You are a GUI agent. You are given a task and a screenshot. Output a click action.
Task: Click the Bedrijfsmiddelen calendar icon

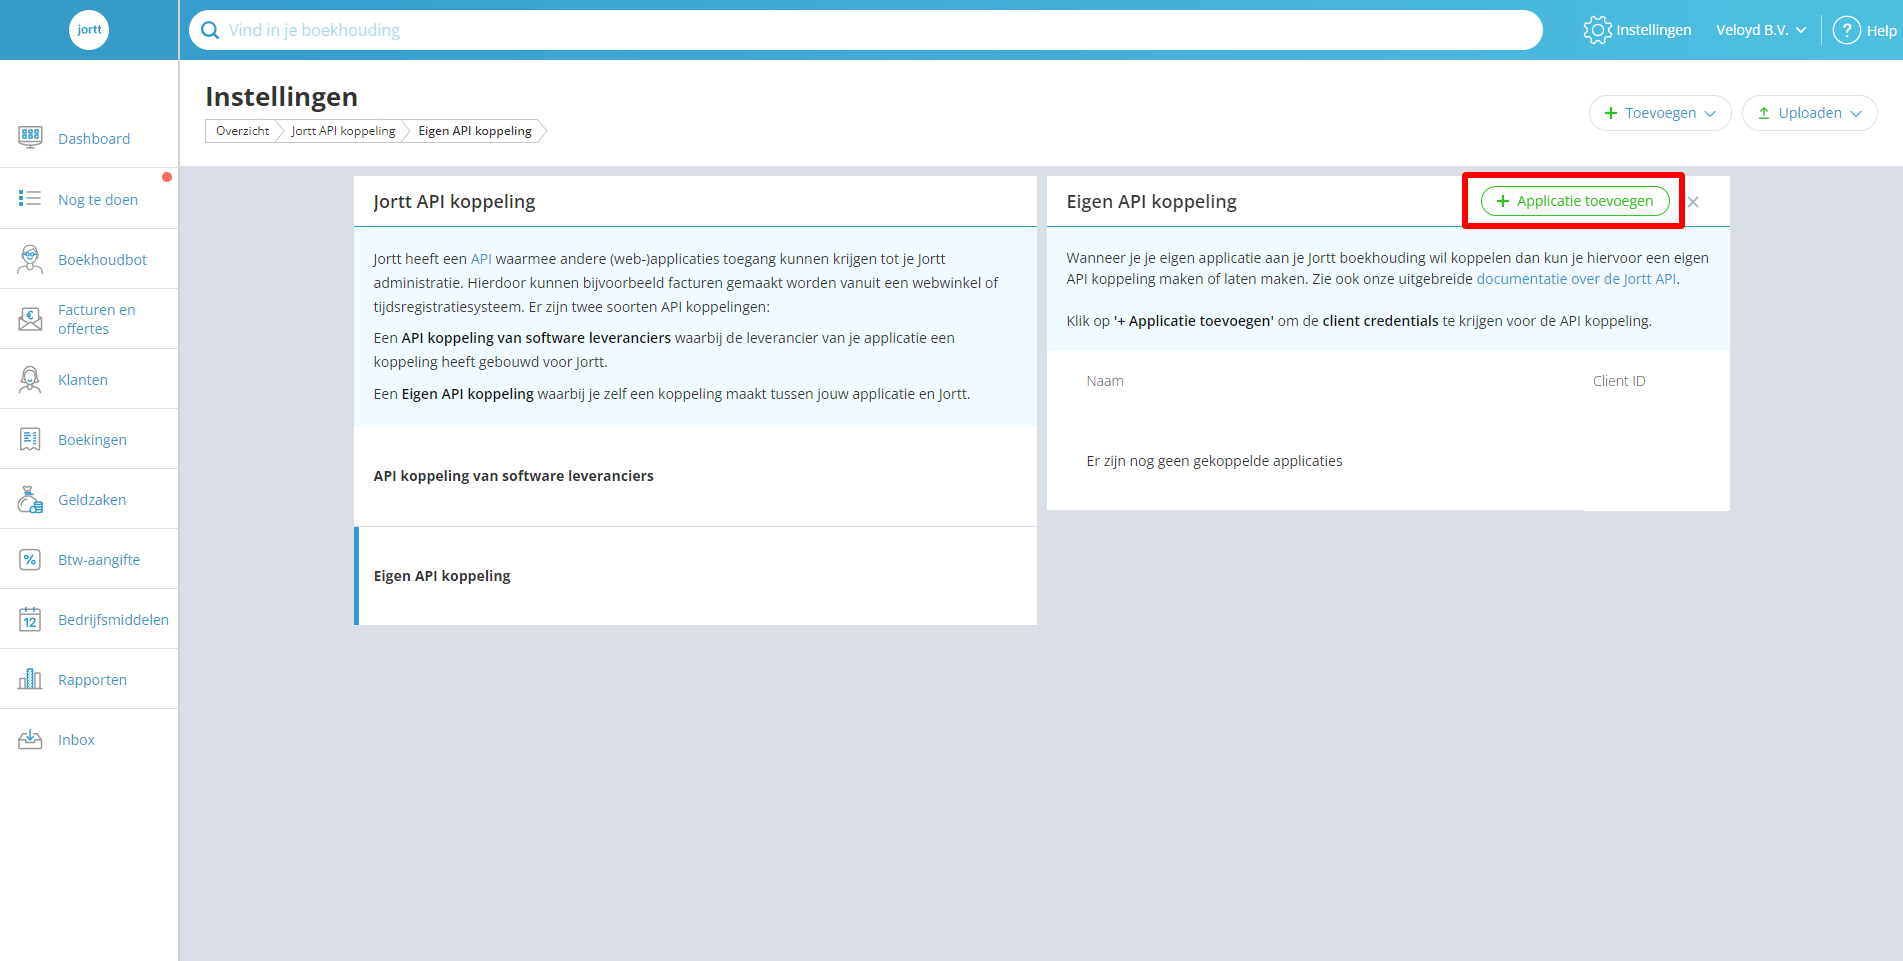click(30, 619)
